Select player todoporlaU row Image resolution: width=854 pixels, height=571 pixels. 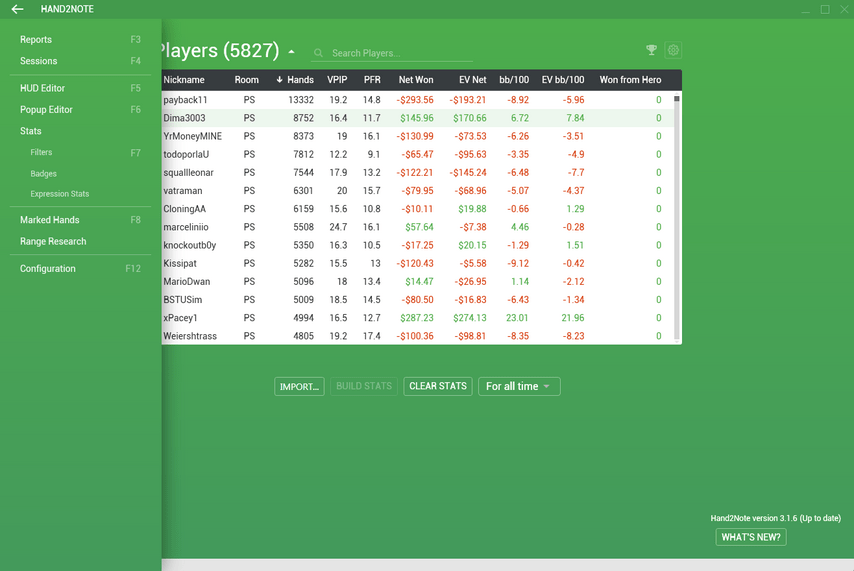tap(418, 154)
